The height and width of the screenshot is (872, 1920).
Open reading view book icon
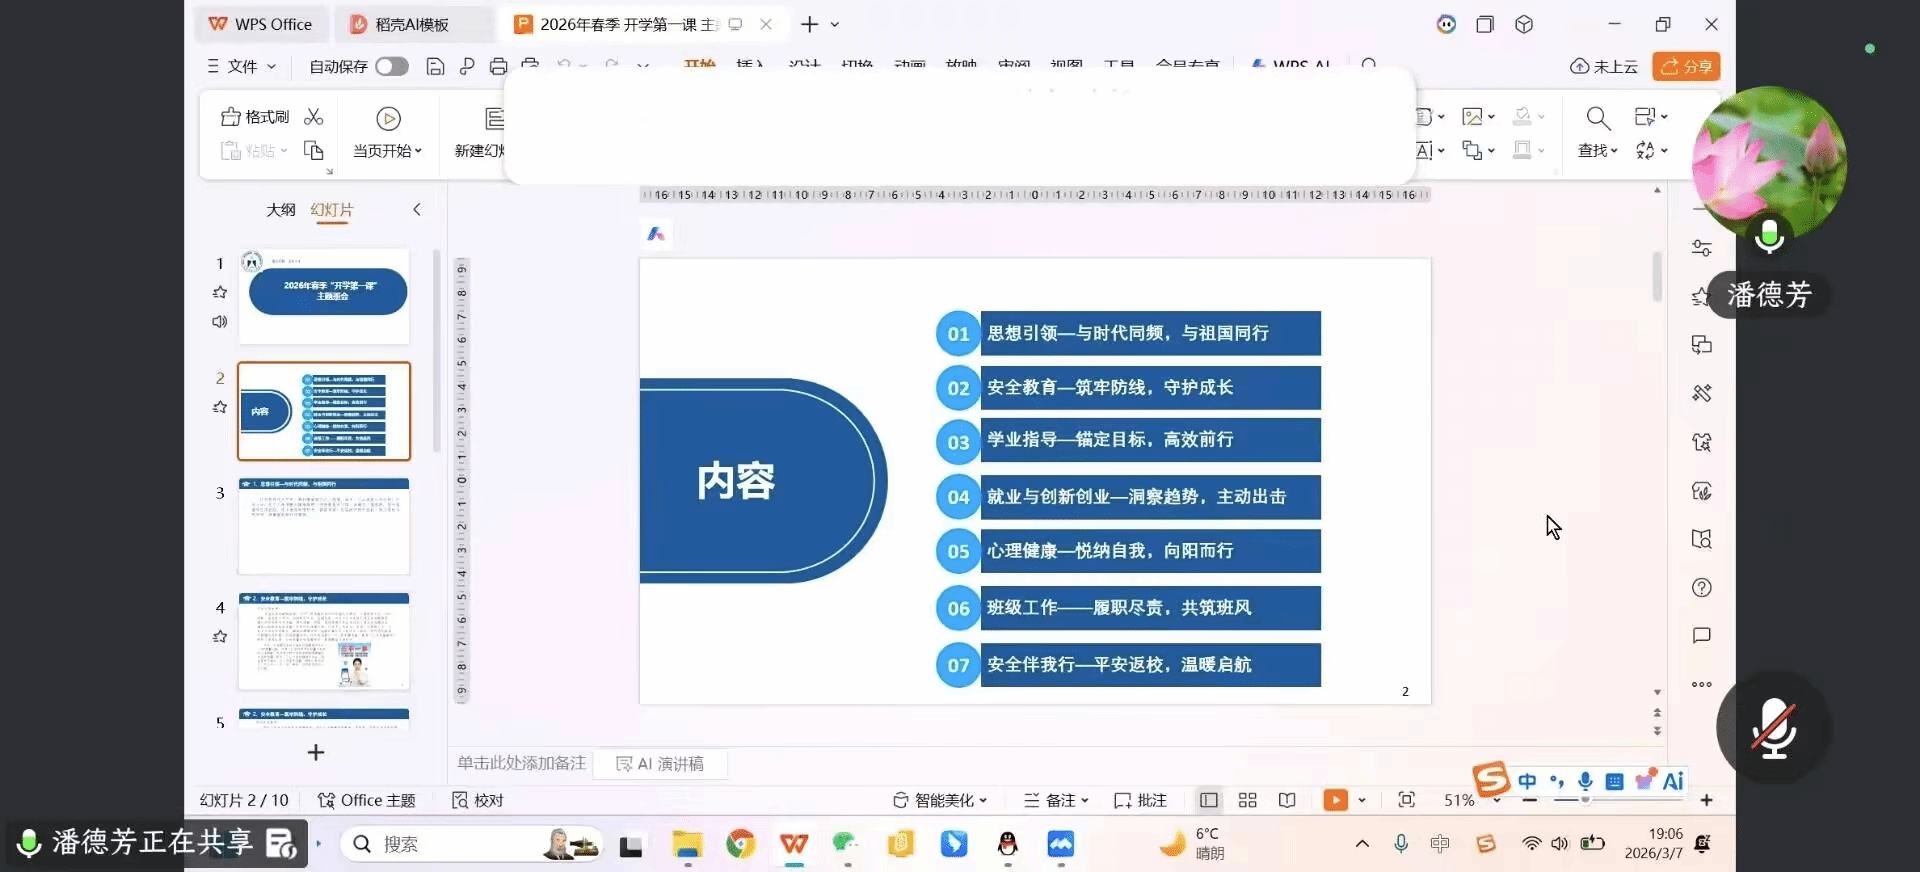point(1287,800)
